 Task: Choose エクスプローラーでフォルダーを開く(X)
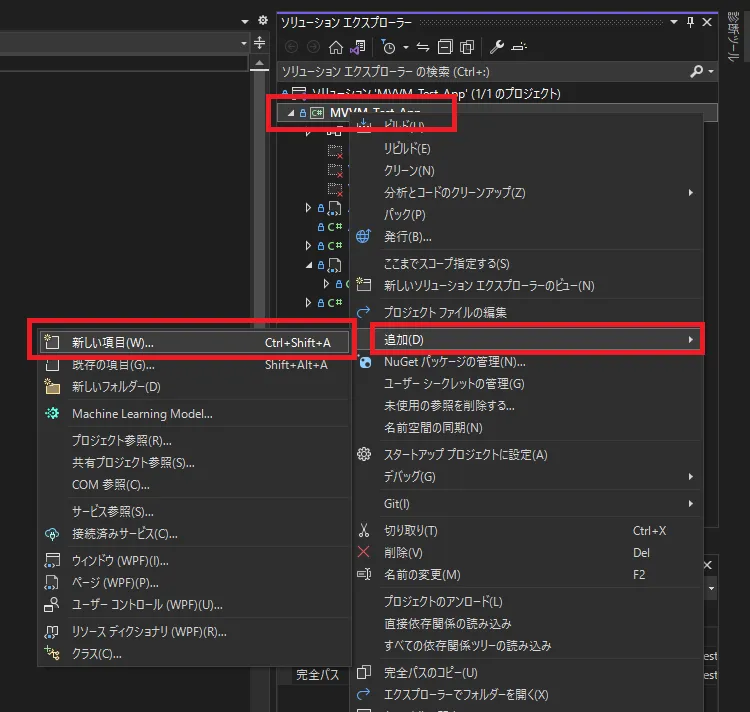tap(528, 695)
